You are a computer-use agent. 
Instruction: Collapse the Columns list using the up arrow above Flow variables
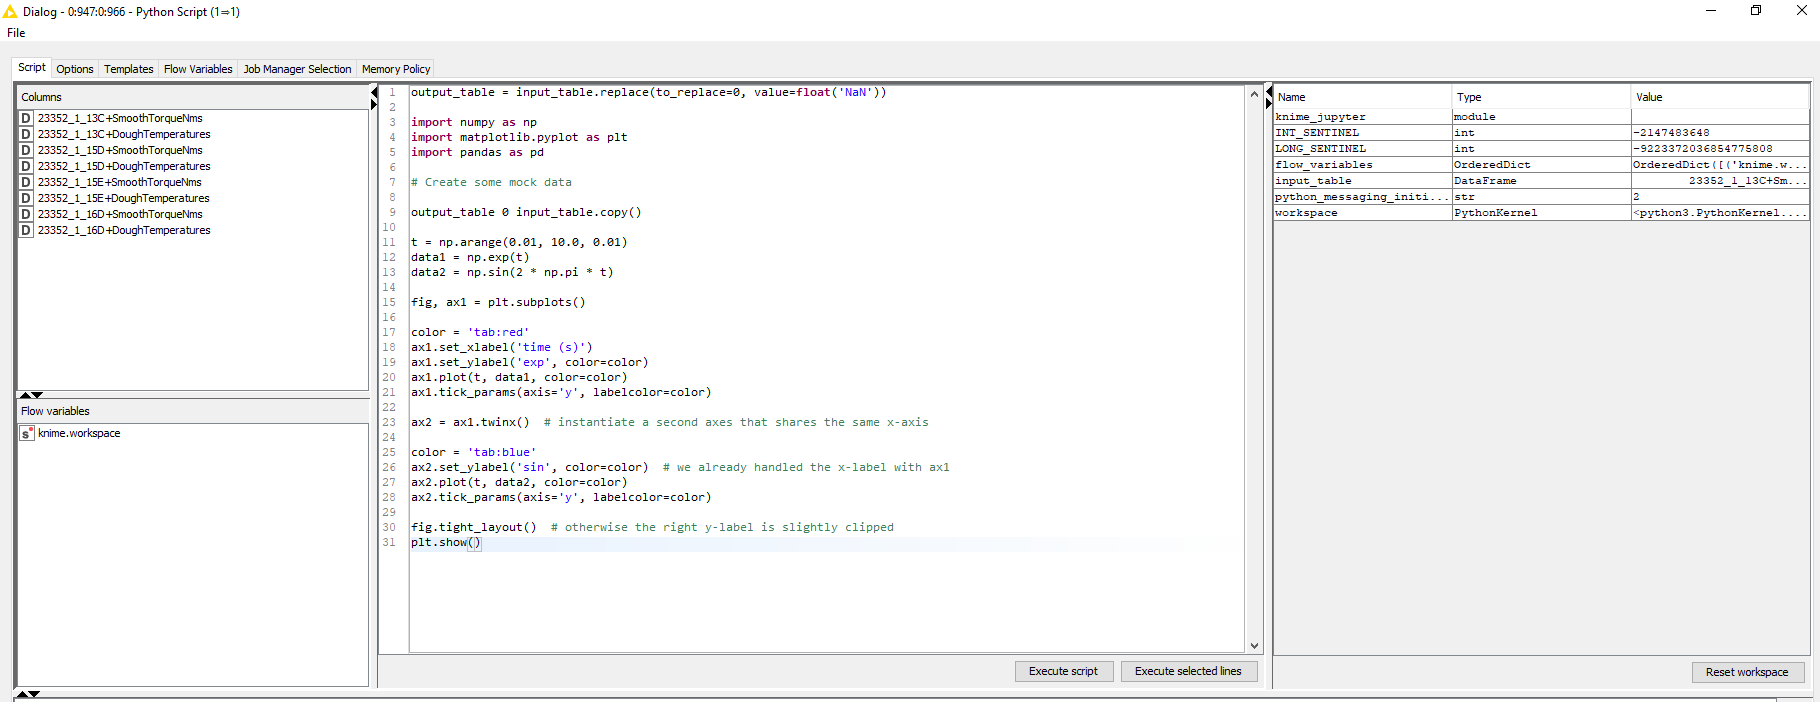tap(25, 395)
